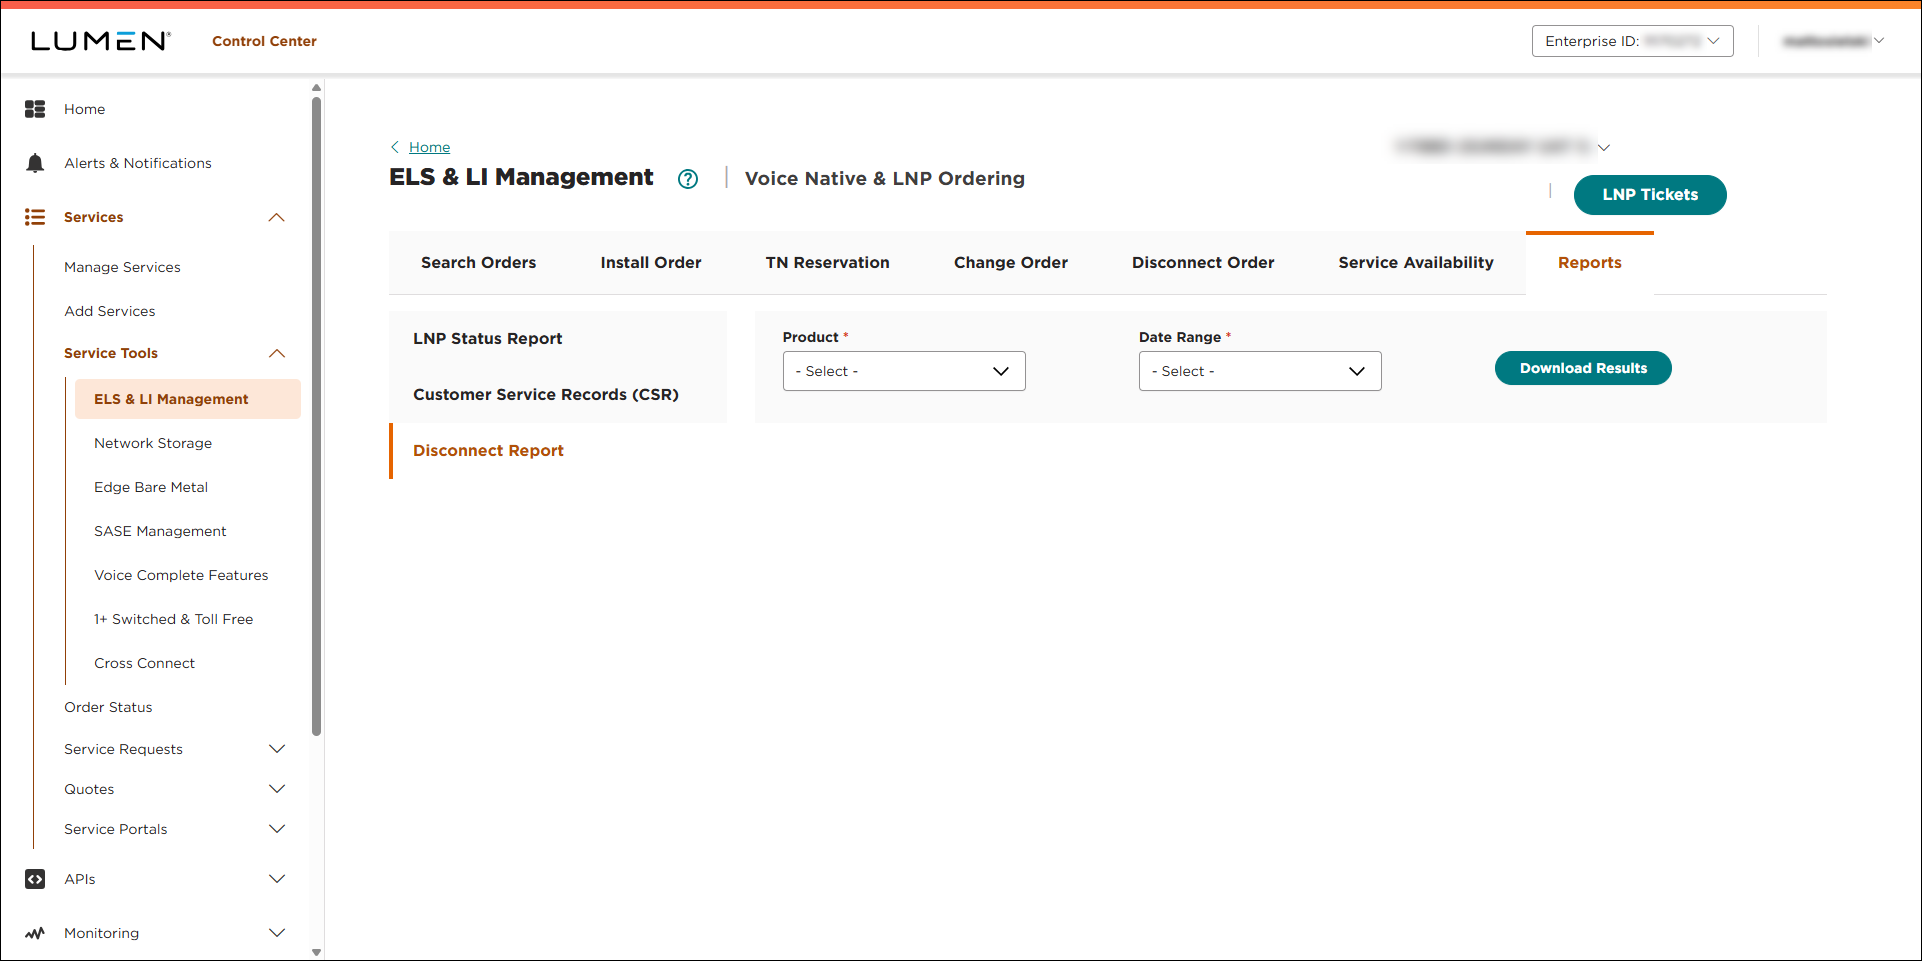Screen dimensions: 1922x961
Task: Click the back chevron beside Home
Action: click(x=395, y=147)
